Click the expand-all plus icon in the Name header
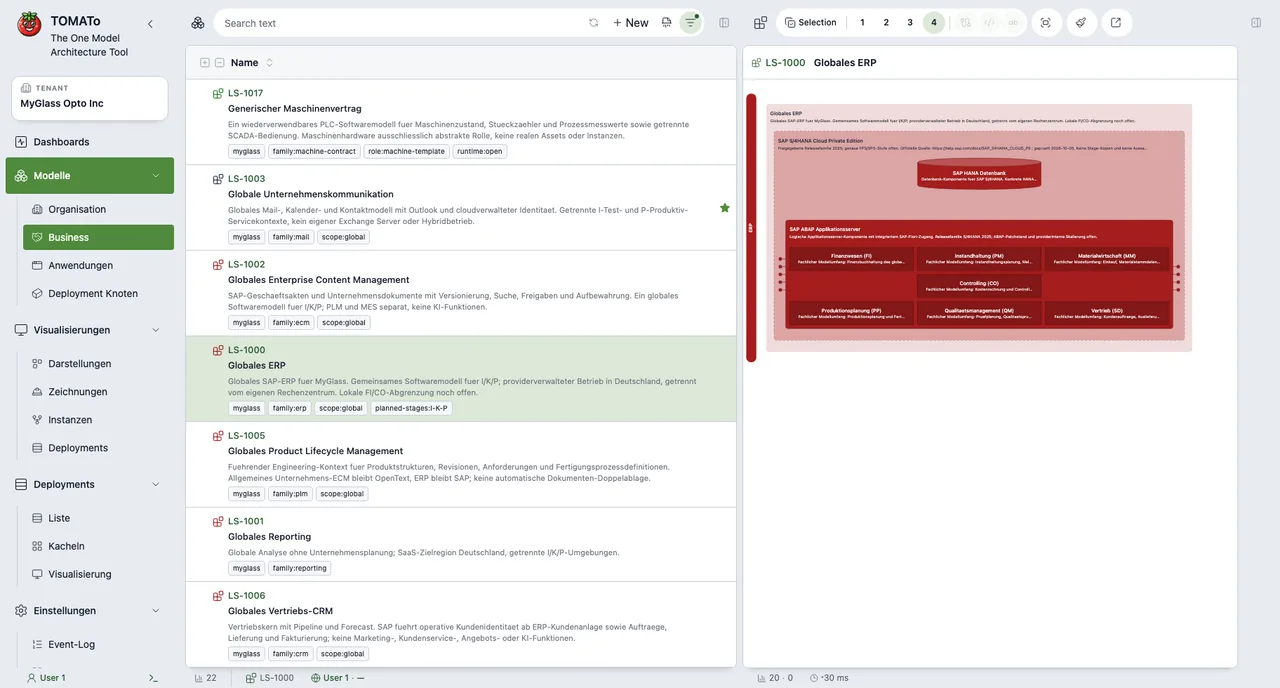Viewport: 1280px width, 688px height. click(x=205, y=63)
